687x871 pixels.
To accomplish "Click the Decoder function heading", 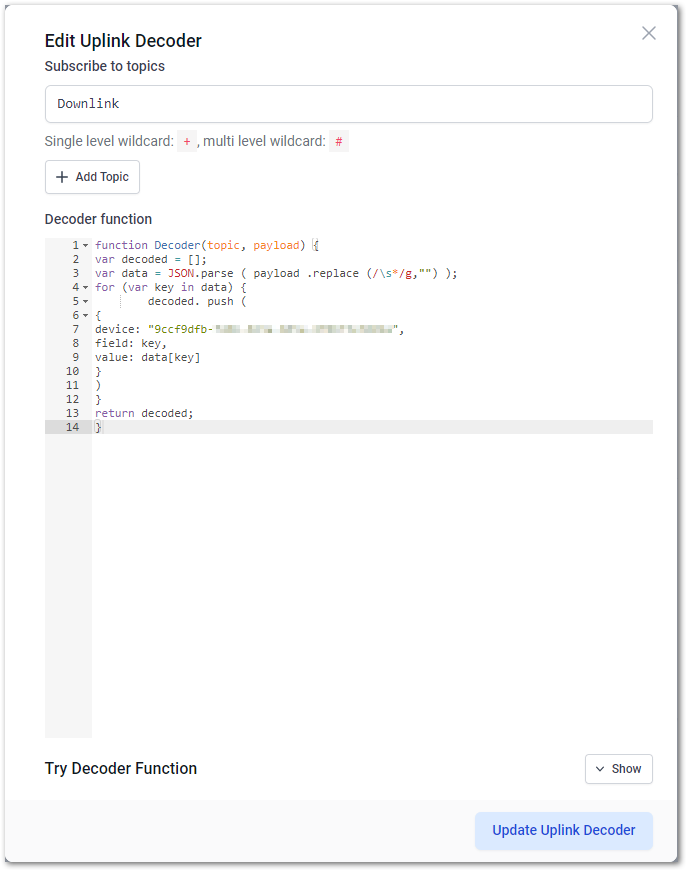I will [x=98, y=219].
